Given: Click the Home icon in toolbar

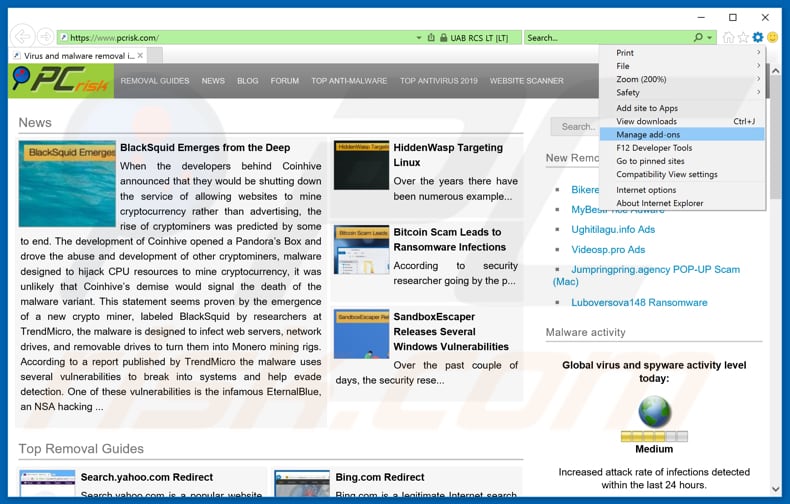Looking at the screenshot, I should 729,37.
